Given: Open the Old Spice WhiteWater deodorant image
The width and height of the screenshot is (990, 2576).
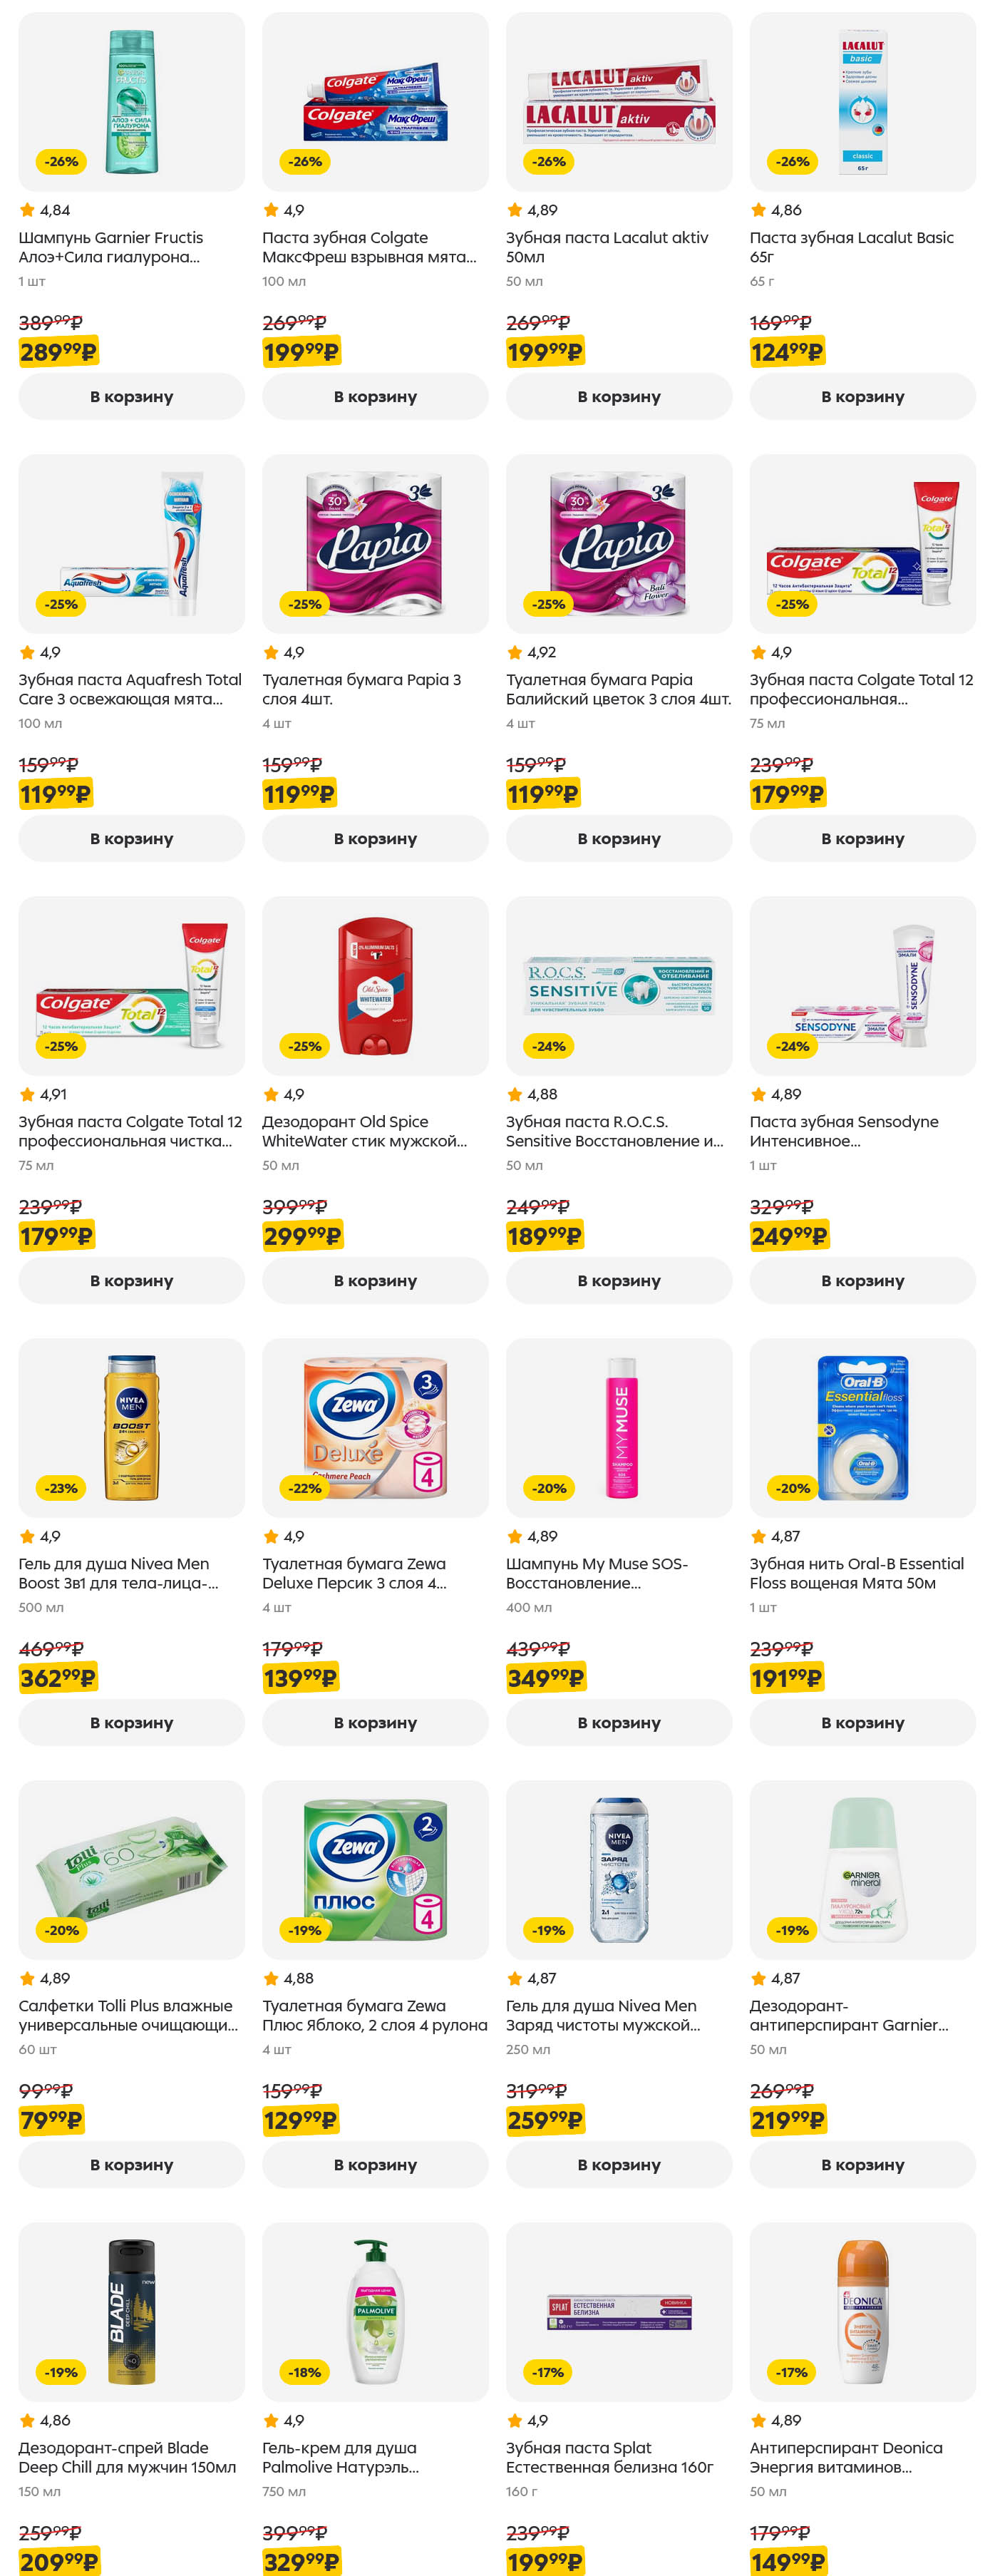Looking at the screenshot, I should pyautogui.click(x=375, y=986).
